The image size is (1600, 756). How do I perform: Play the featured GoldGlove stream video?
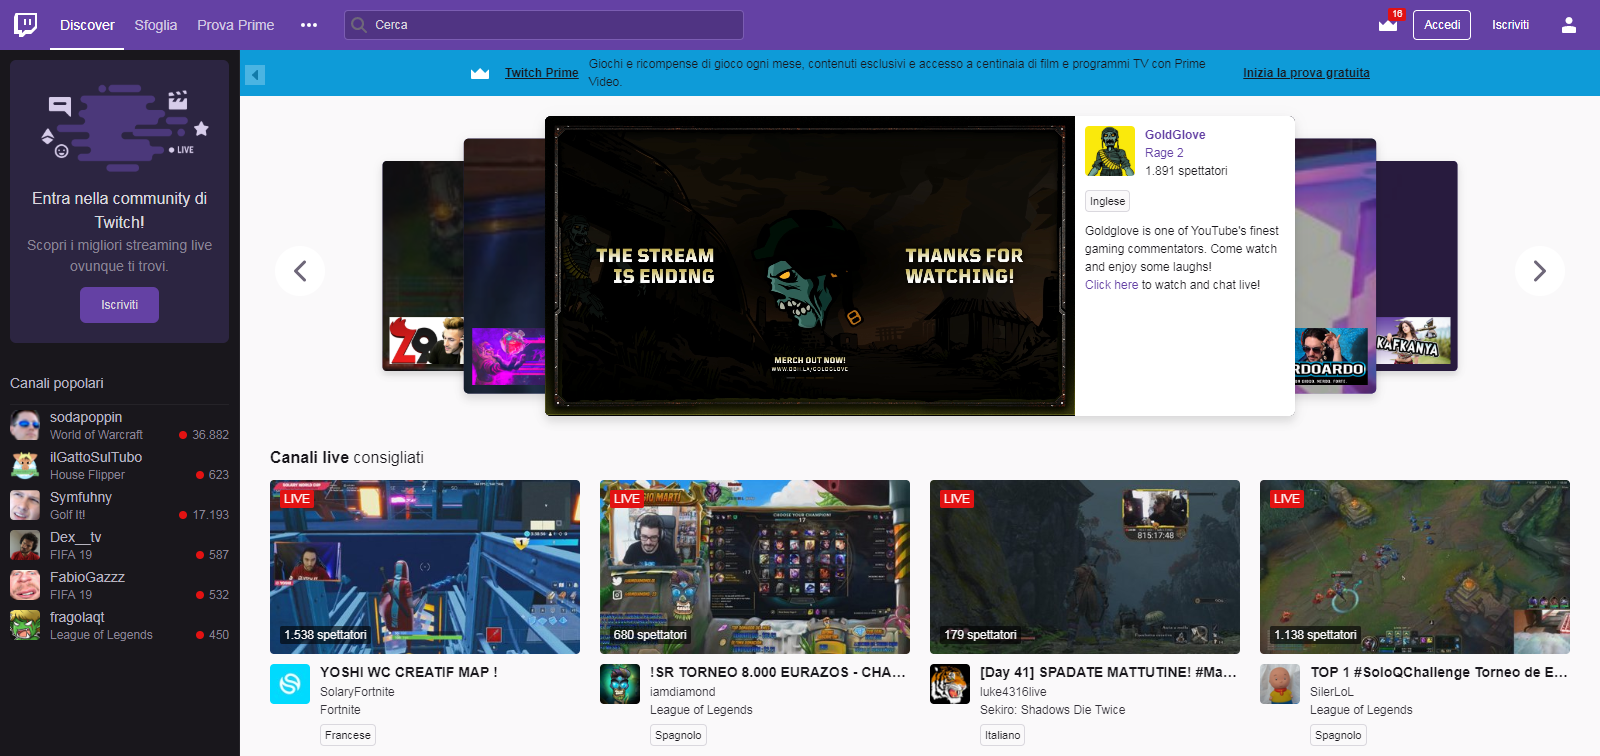810,266
